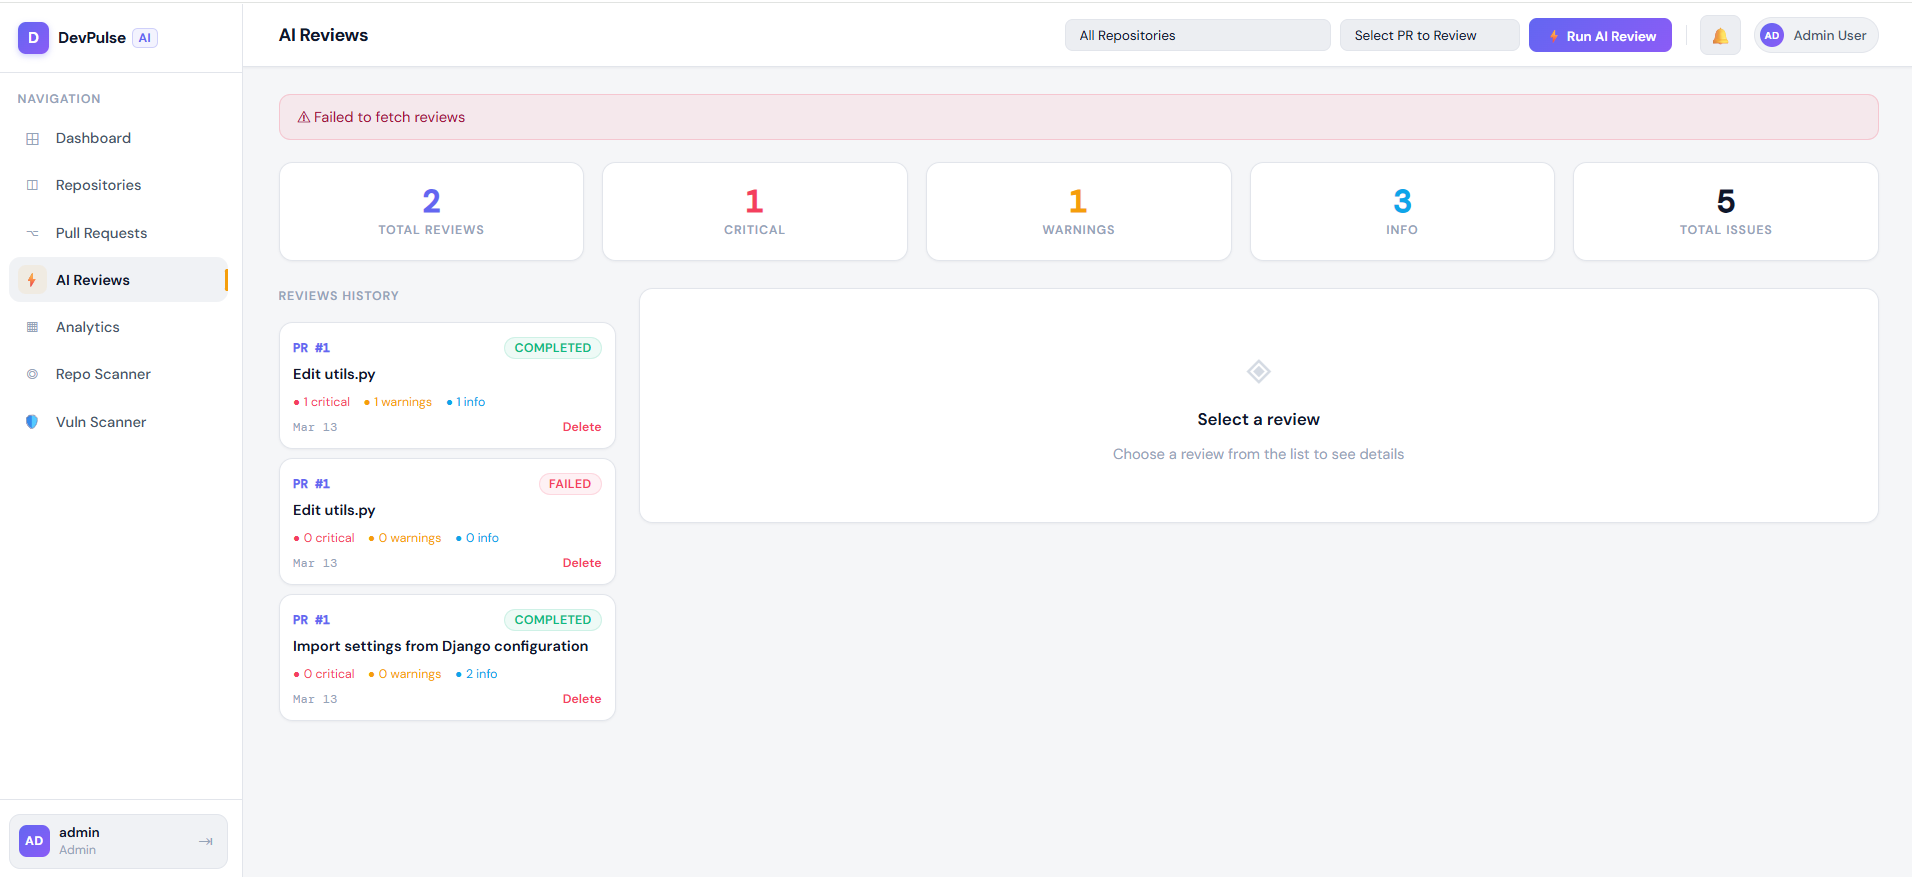Click the Total Issues stat card

pos(1726,212)
